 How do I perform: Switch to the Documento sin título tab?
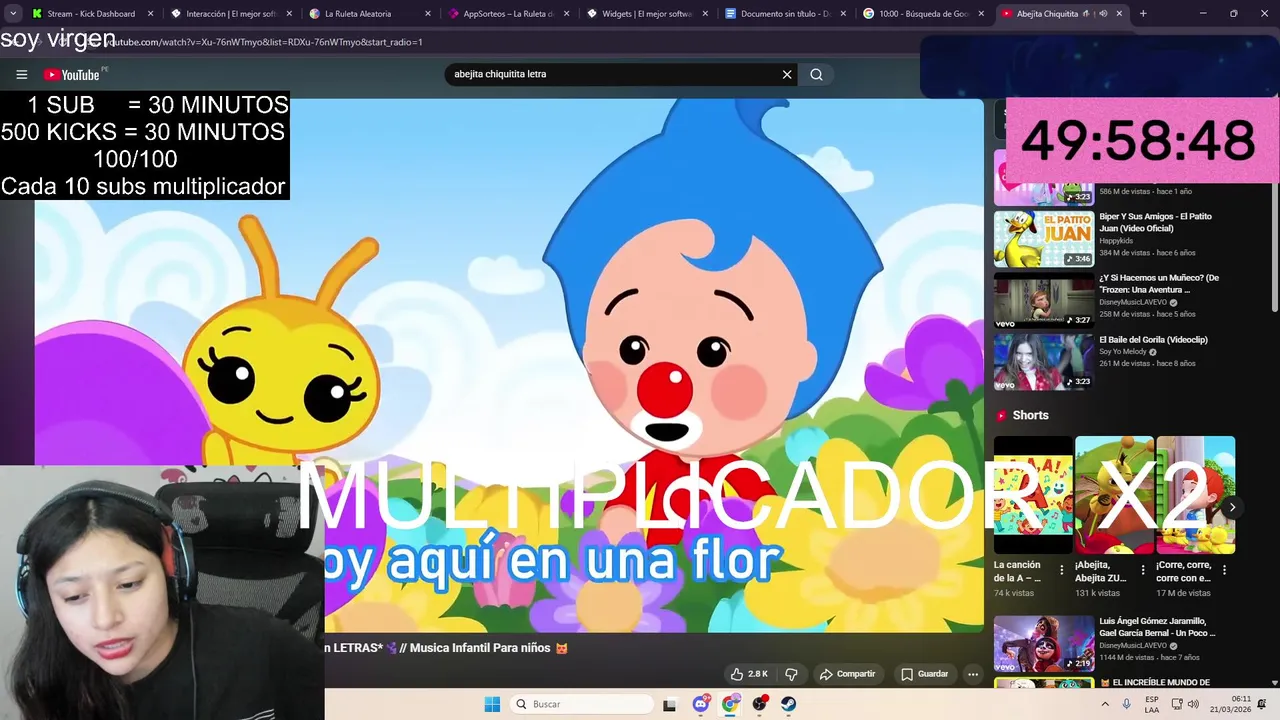(x=785, y=14)
